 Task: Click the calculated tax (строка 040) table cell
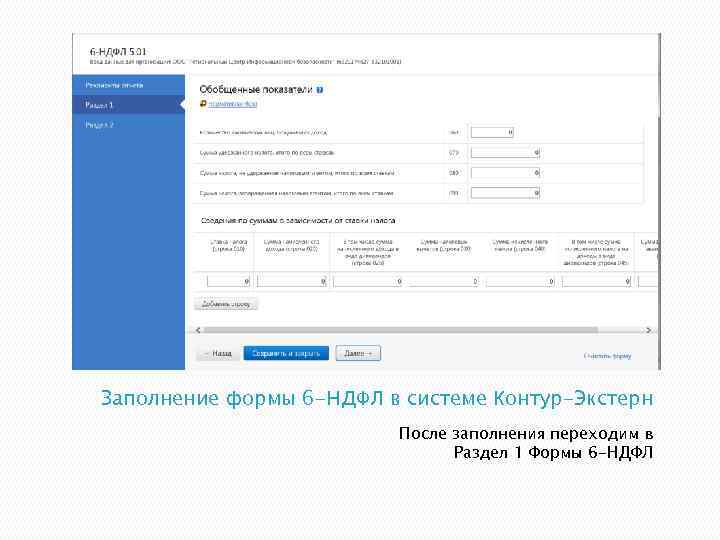point(520,281)
